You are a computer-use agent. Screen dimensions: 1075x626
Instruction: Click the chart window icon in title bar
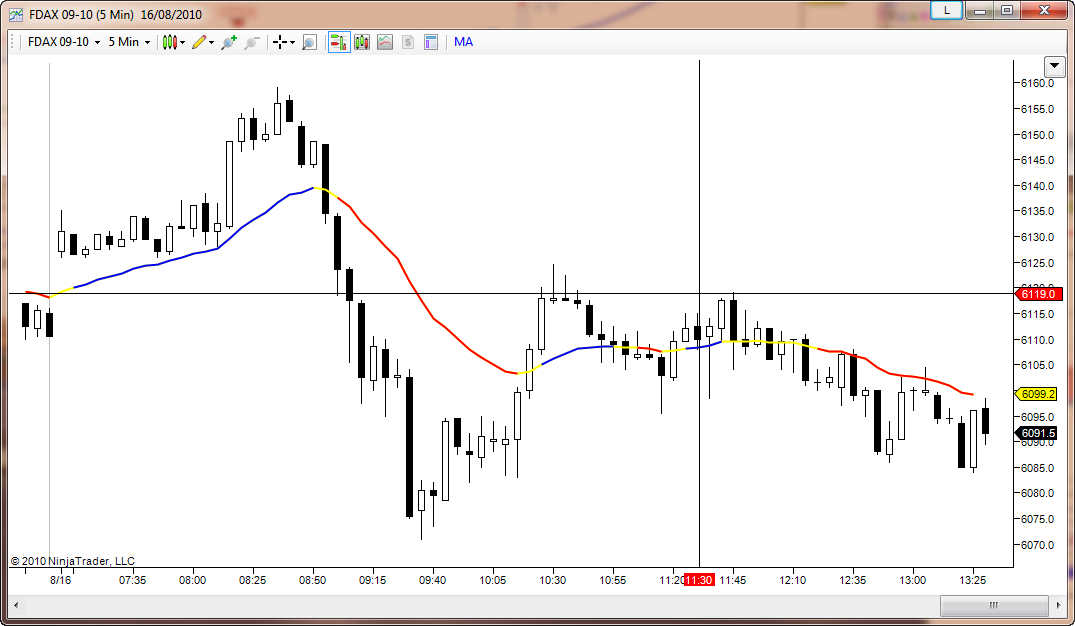tap(16, 14)
